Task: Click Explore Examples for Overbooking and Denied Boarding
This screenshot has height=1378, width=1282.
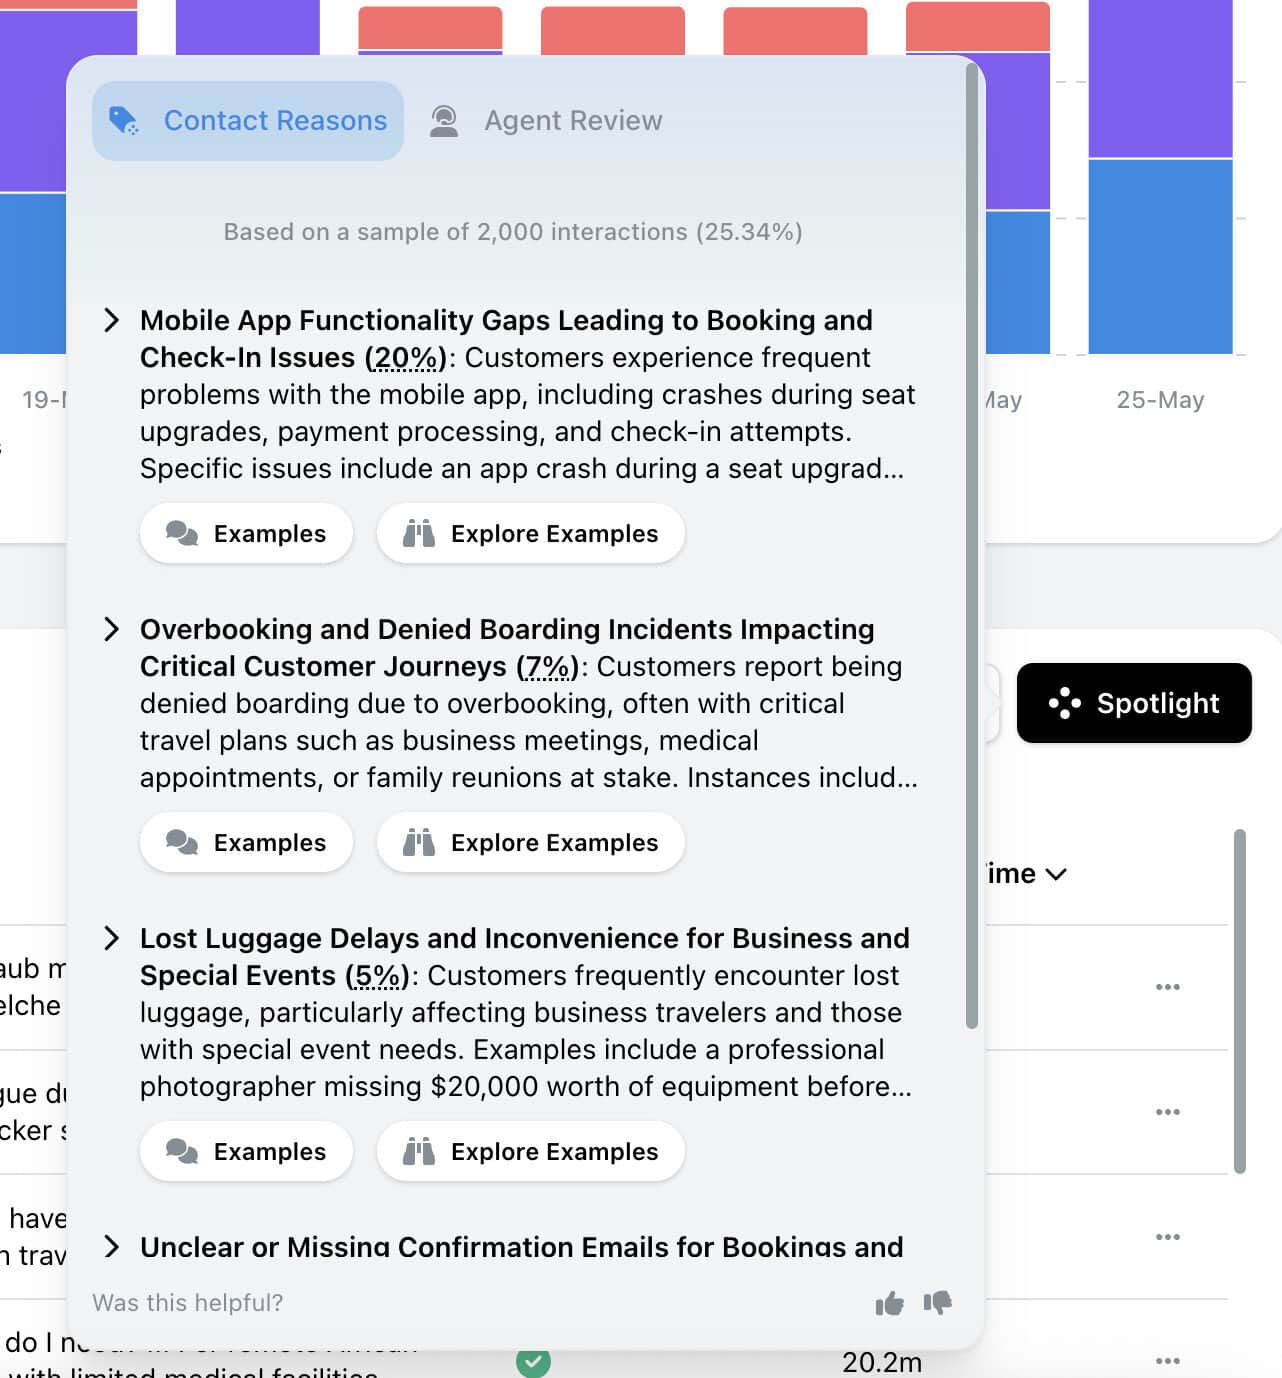Action: [x=531, y=843]
